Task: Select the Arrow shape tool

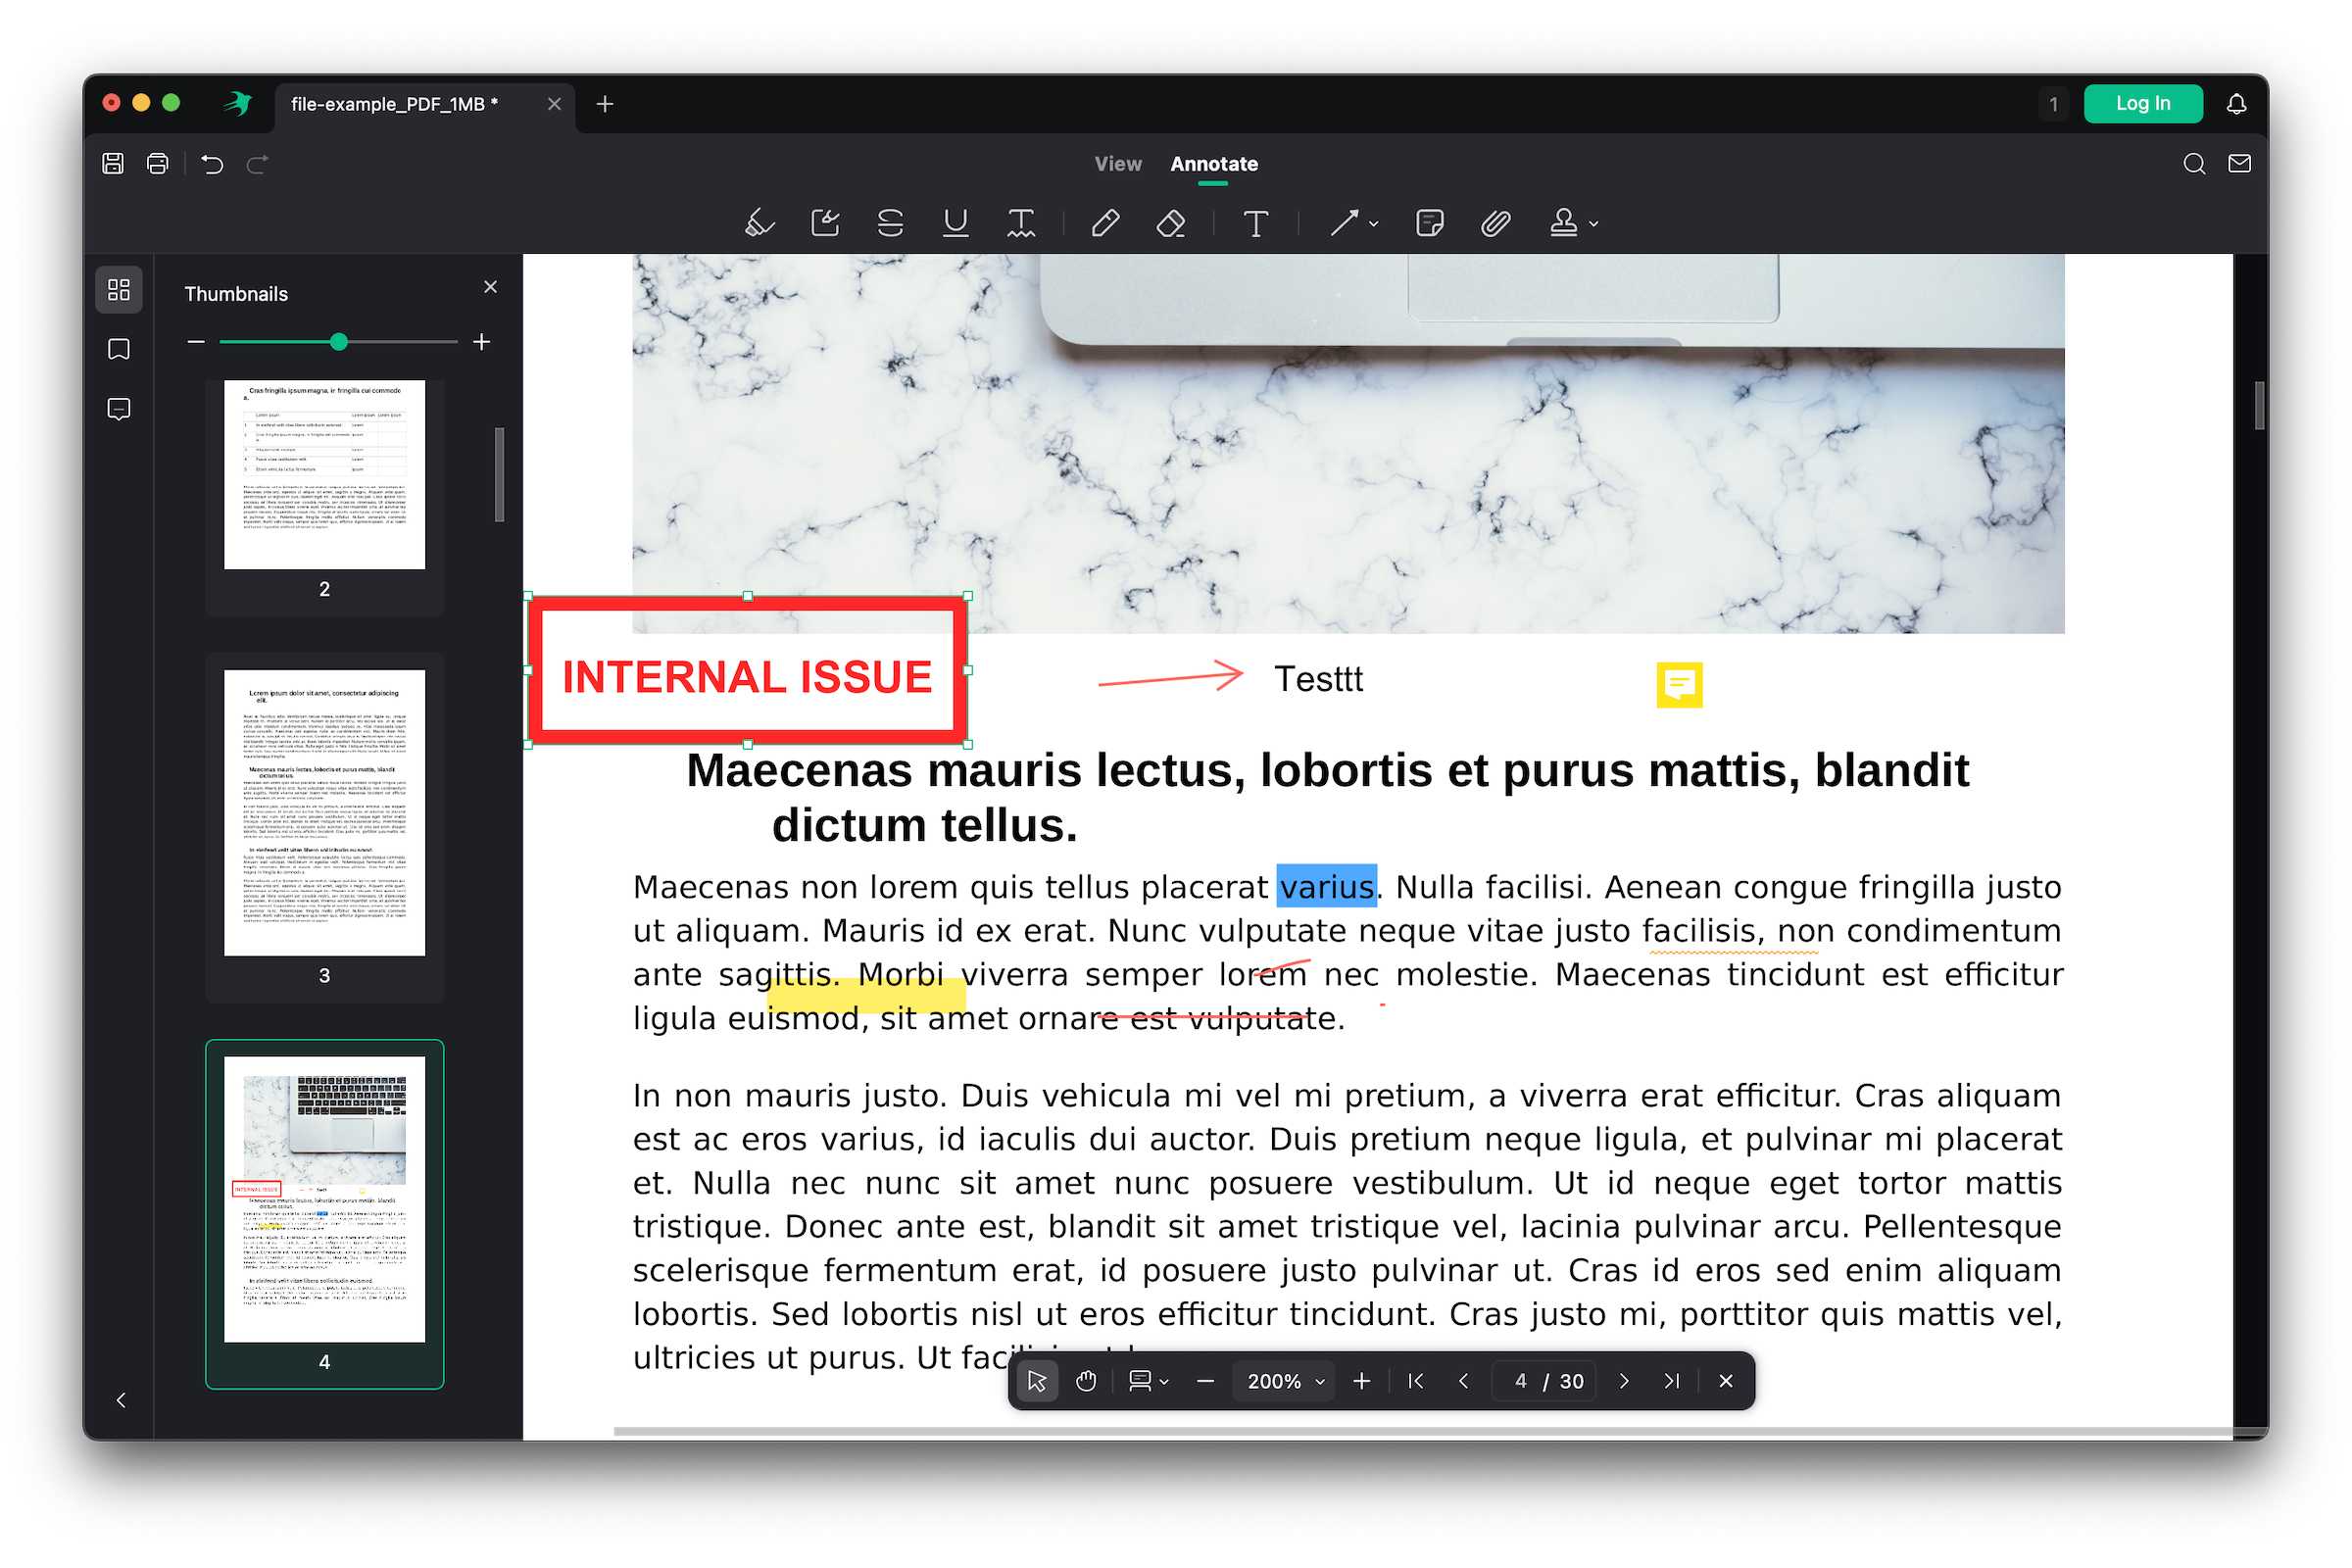Action: pyautogui.click(x=1344, y=223)
